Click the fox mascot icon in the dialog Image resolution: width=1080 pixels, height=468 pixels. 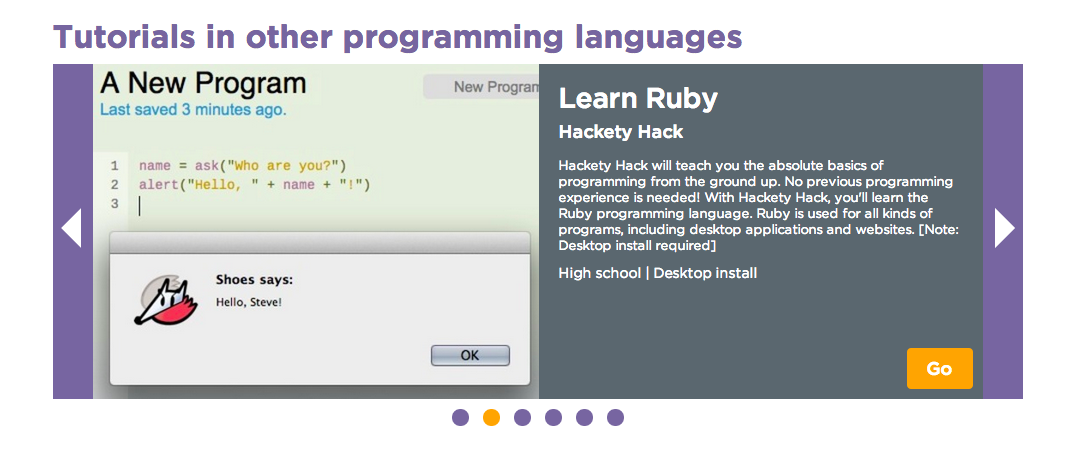[x=165, y=301]
